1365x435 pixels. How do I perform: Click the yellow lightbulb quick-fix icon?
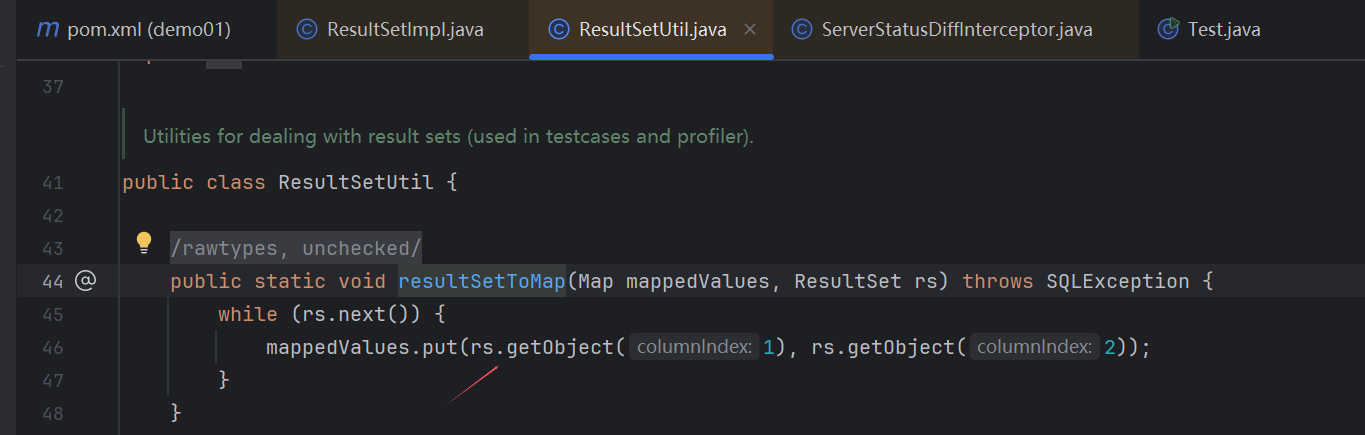pos(144,242)
